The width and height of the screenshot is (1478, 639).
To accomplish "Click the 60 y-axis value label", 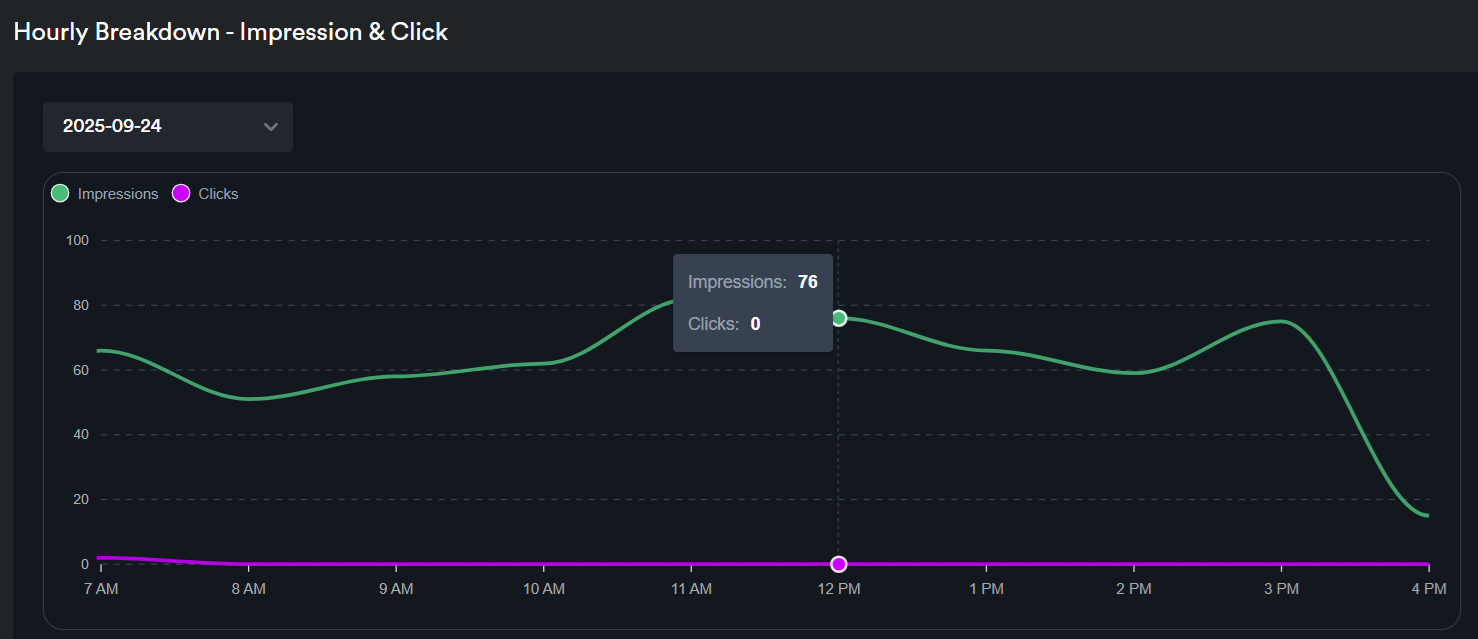I will (x=80, y=370).
